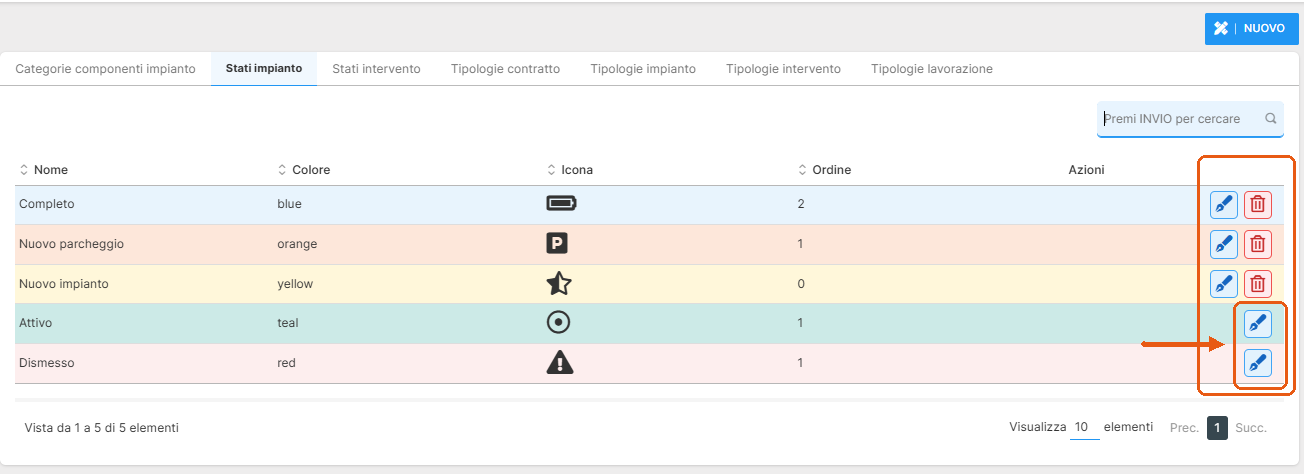
Task: Click the orange color value
Action: click(x=297, y=244)
